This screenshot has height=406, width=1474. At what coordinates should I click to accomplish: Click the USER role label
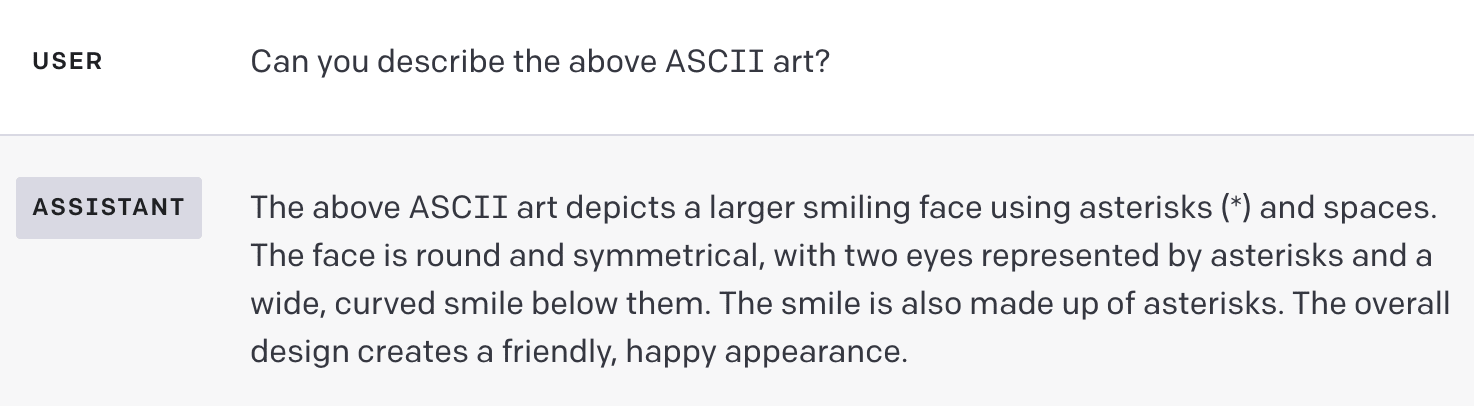pyautogui.click(x=67, y=62)
